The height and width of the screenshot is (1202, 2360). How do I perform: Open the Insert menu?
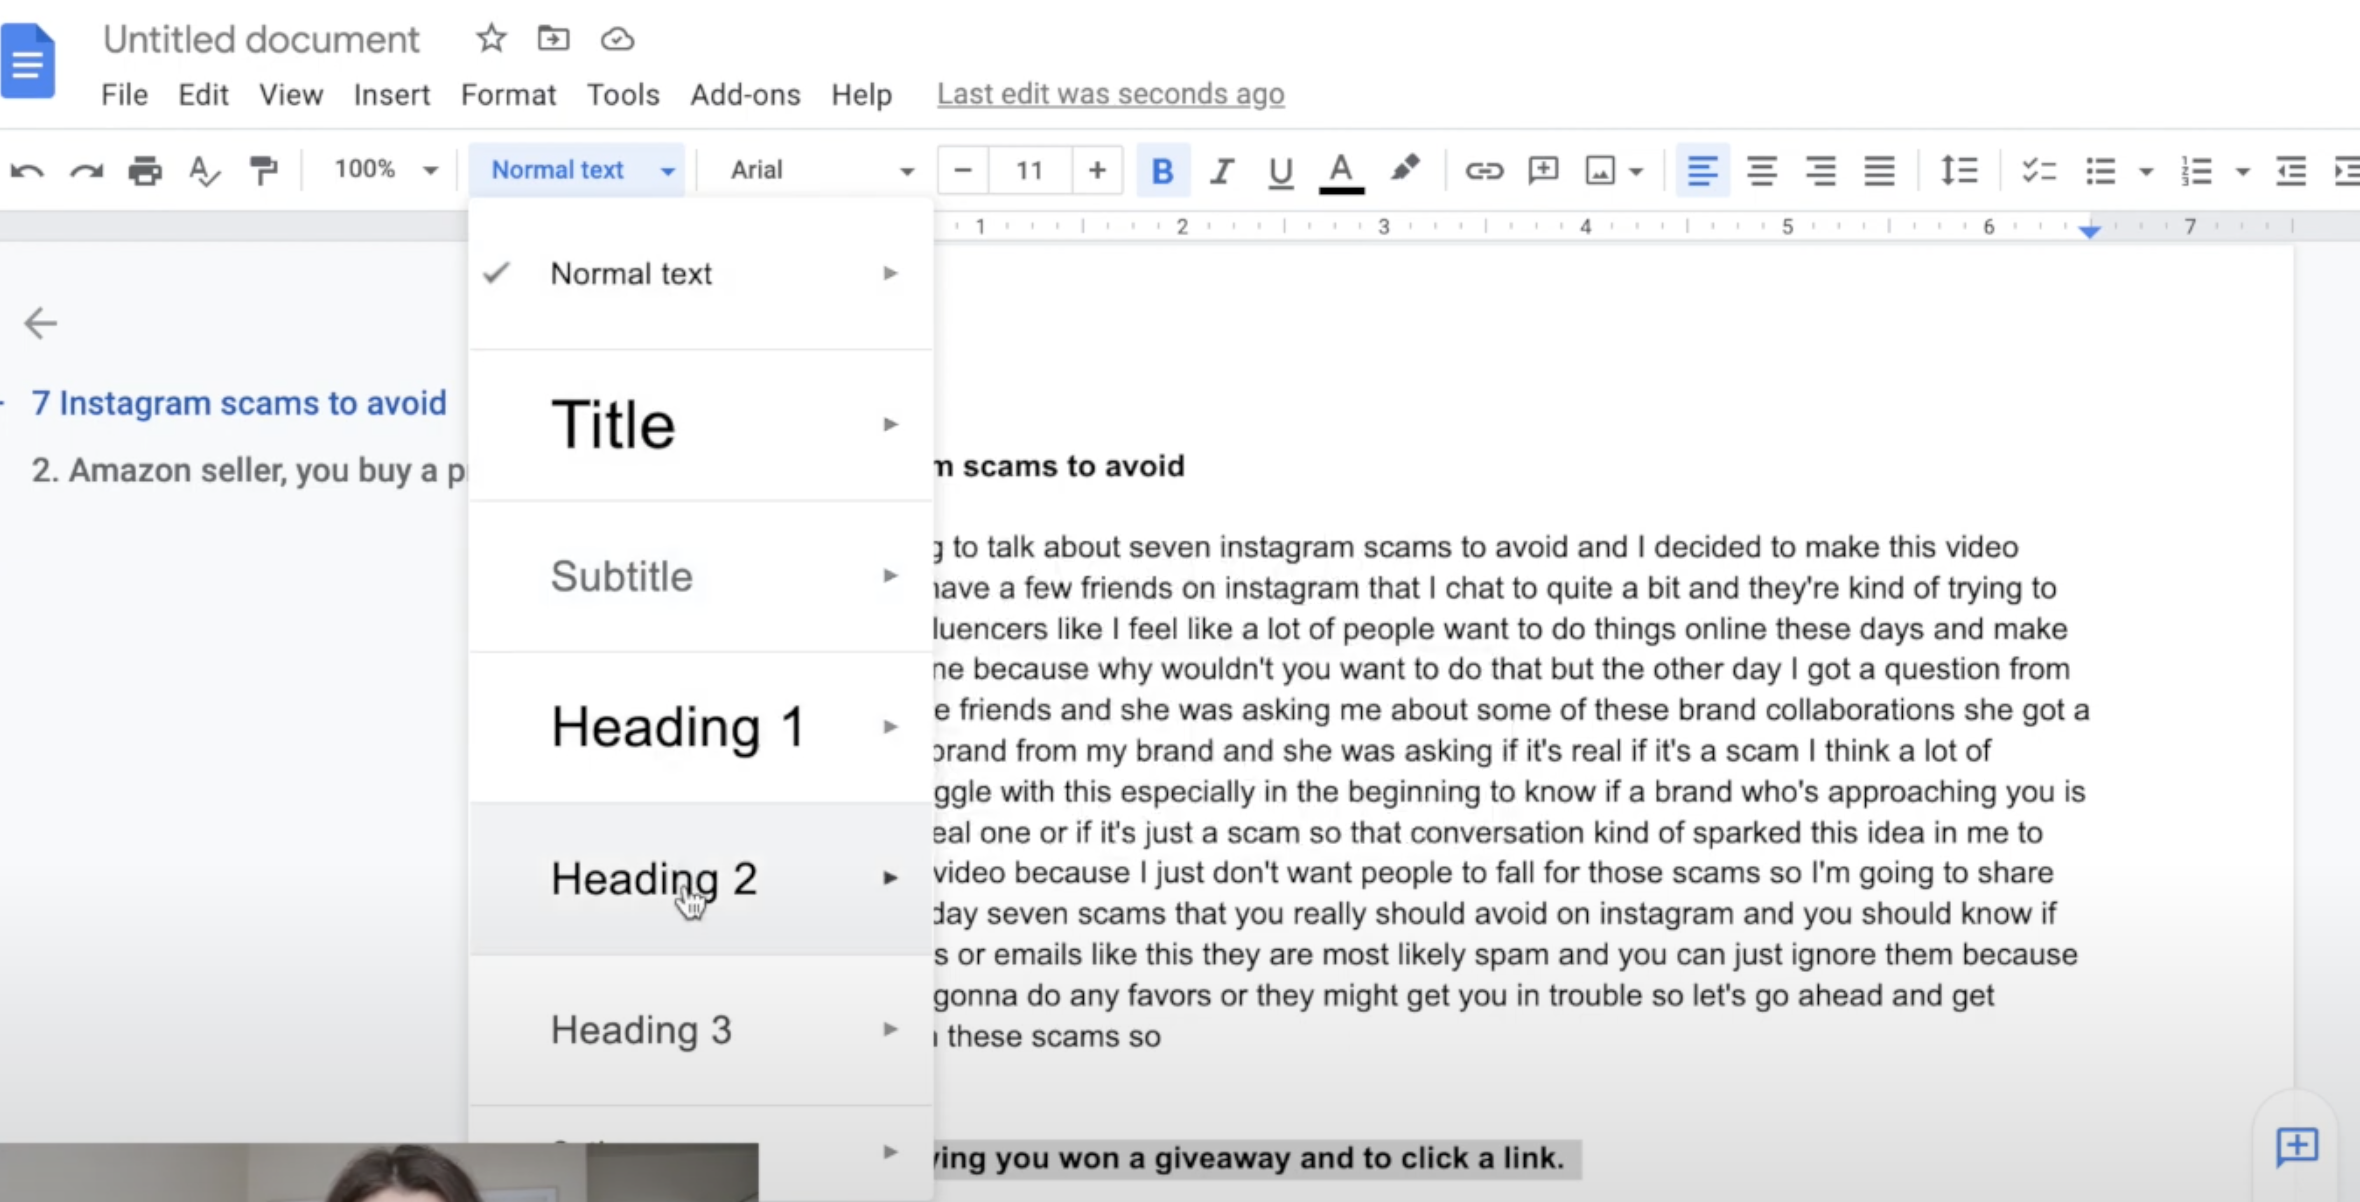(x=391, y=94)
